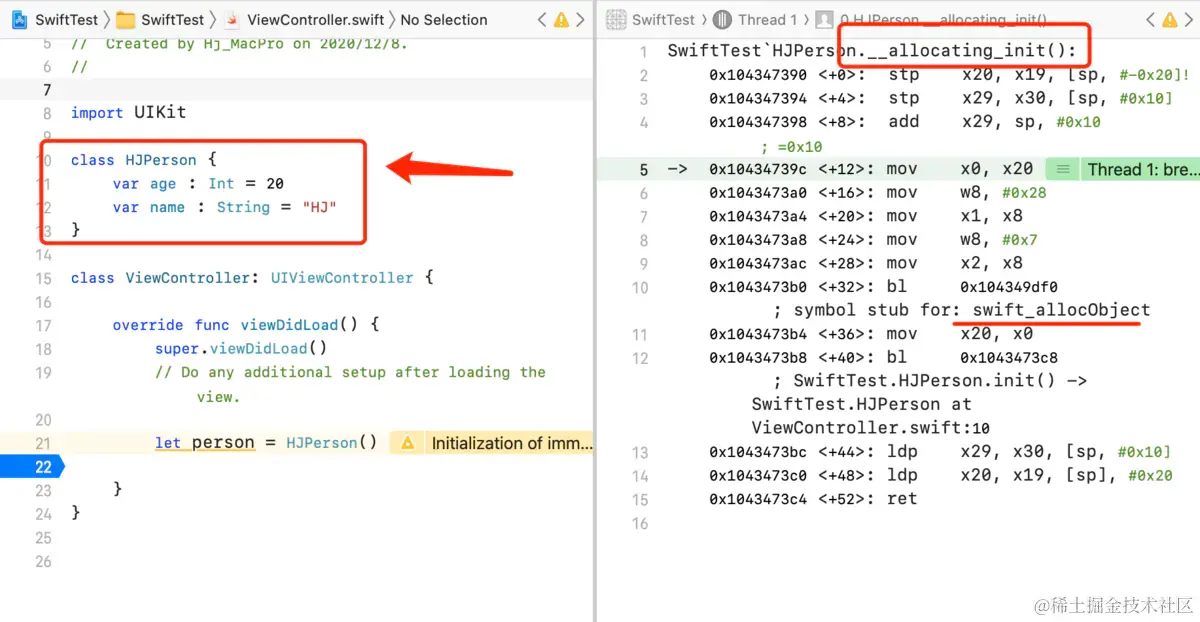Click line number 10 in assembly gutter
1200x622 pixels.
[639, 287]
